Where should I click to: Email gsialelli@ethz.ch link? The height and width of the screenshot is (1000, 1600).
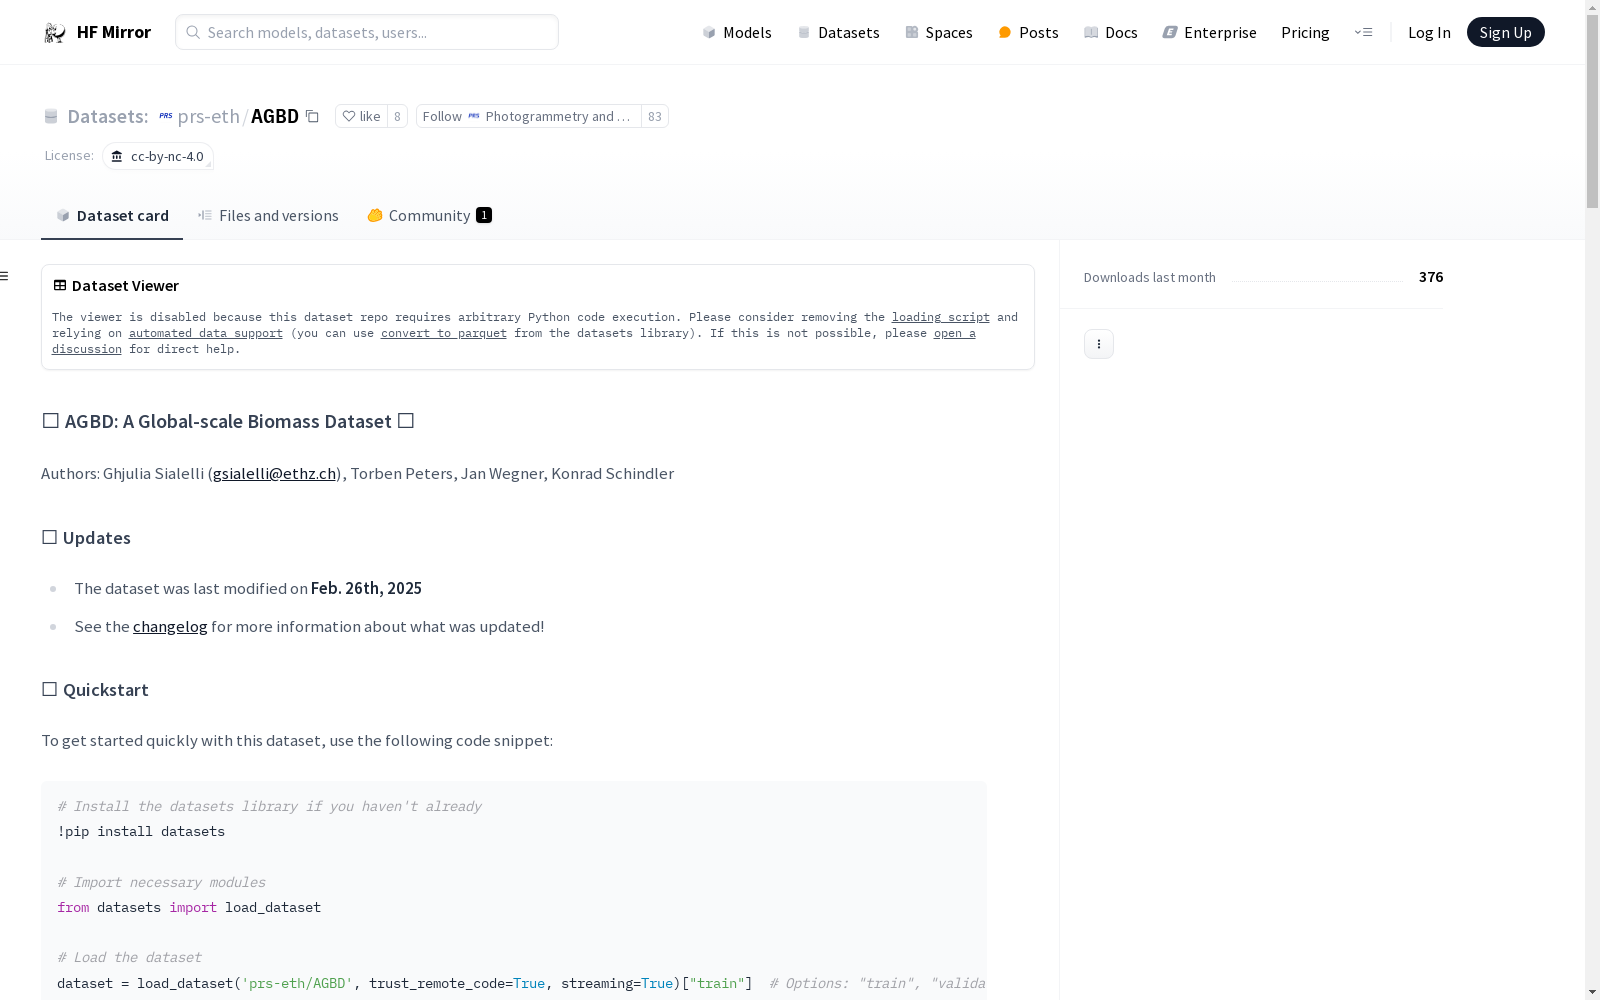click(274, 473)
